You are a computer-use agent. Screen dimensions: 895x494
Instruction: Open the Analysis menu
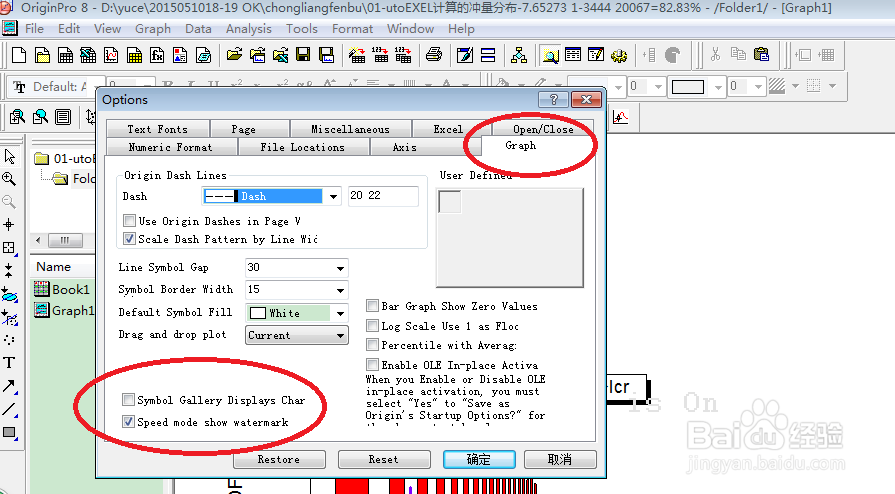249,29
